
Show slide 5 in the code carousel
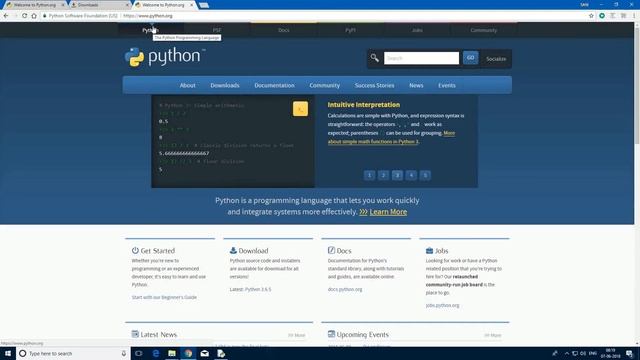pos(425,175)
